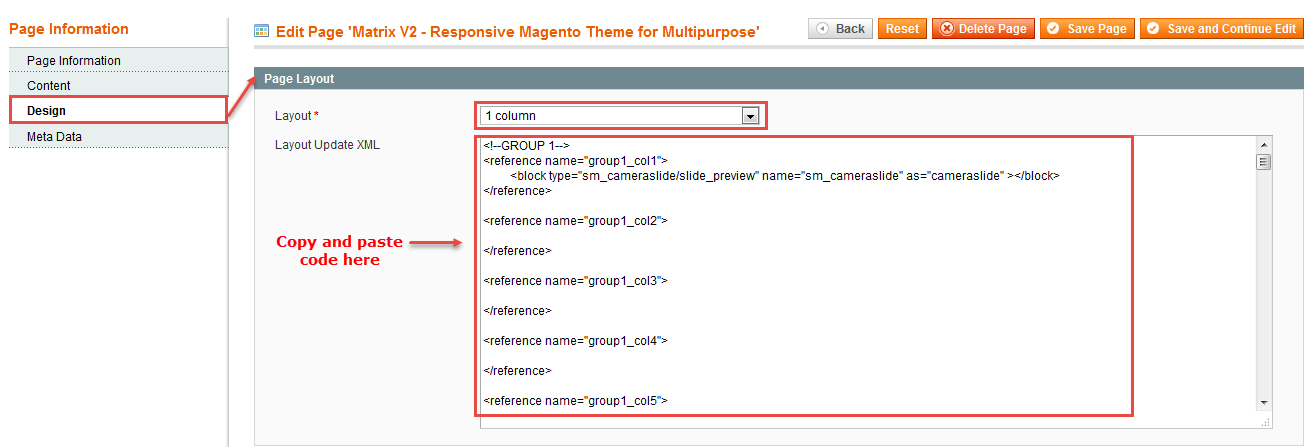Click the XML textarea scroll down arrow
1315x447 pixels.
pyautogui.click(x=1264, y=401)
